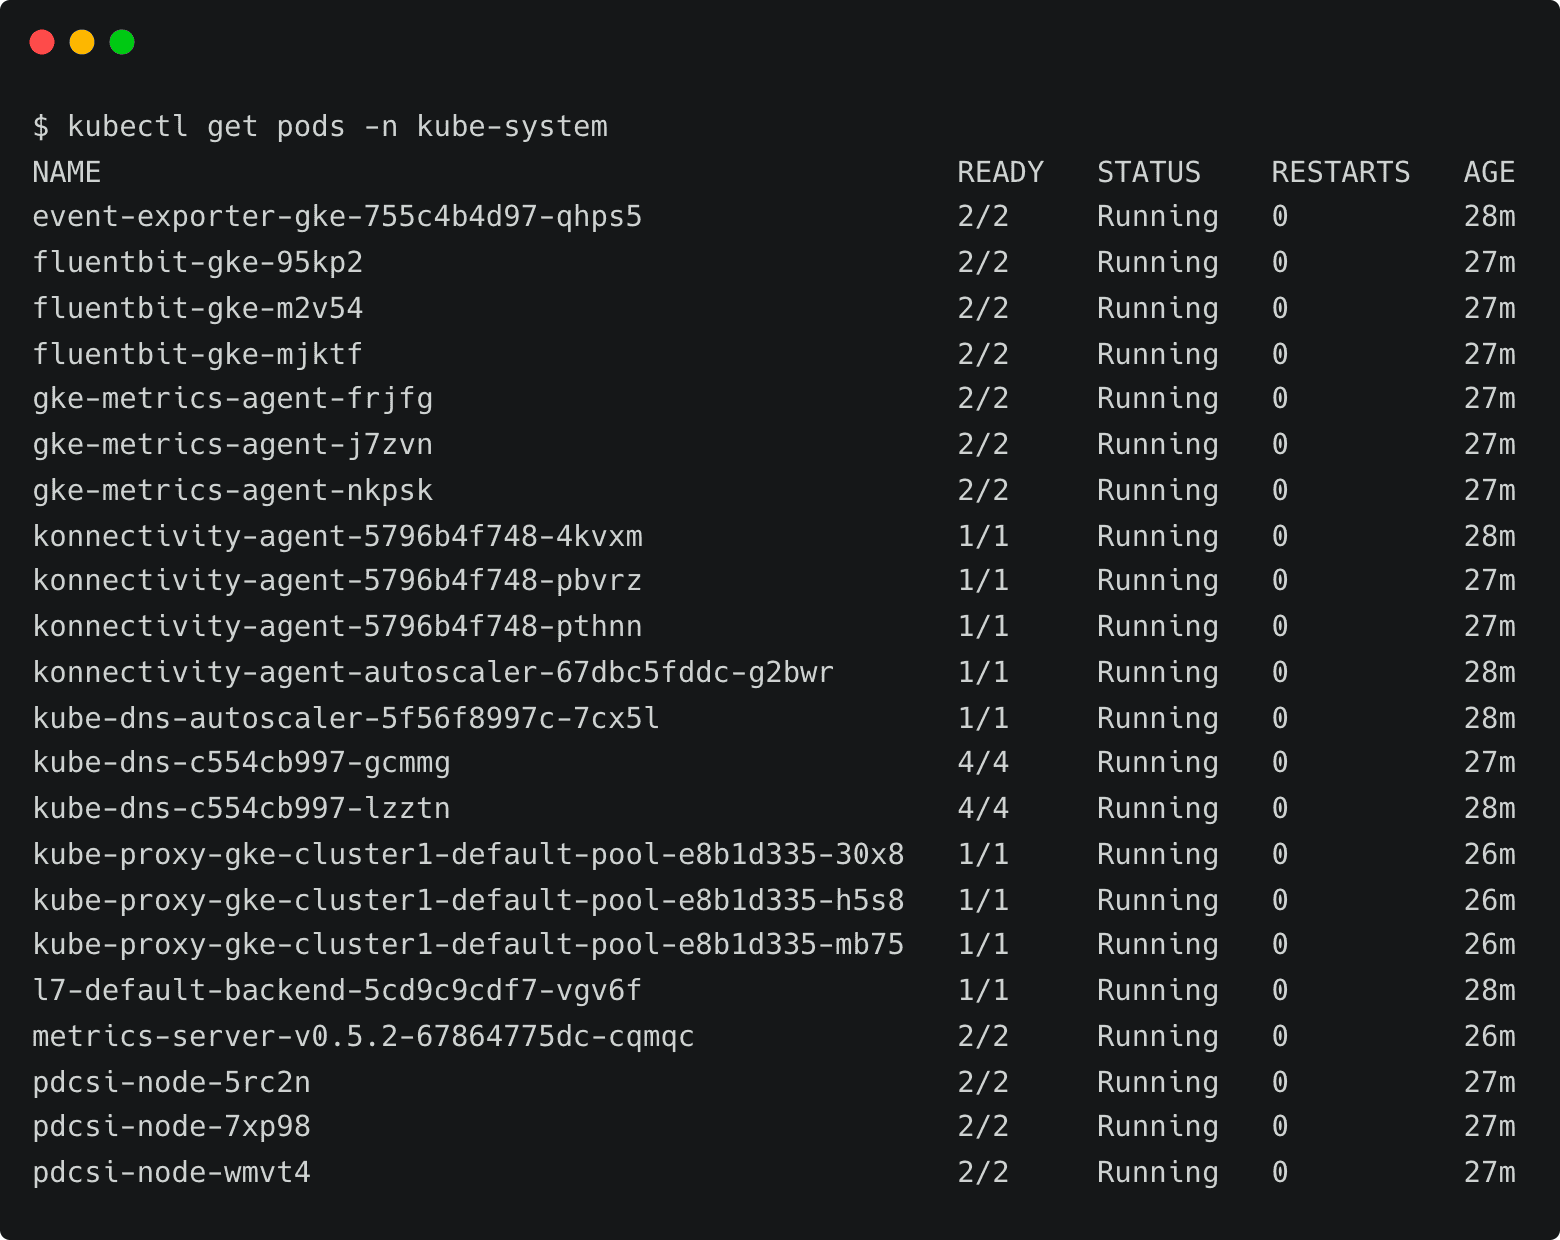Image resolution: width=1560 pixels, height=1240 pixels.
Task: Click the red close window button
Action: pyautogui.click(x=42, y=42)
